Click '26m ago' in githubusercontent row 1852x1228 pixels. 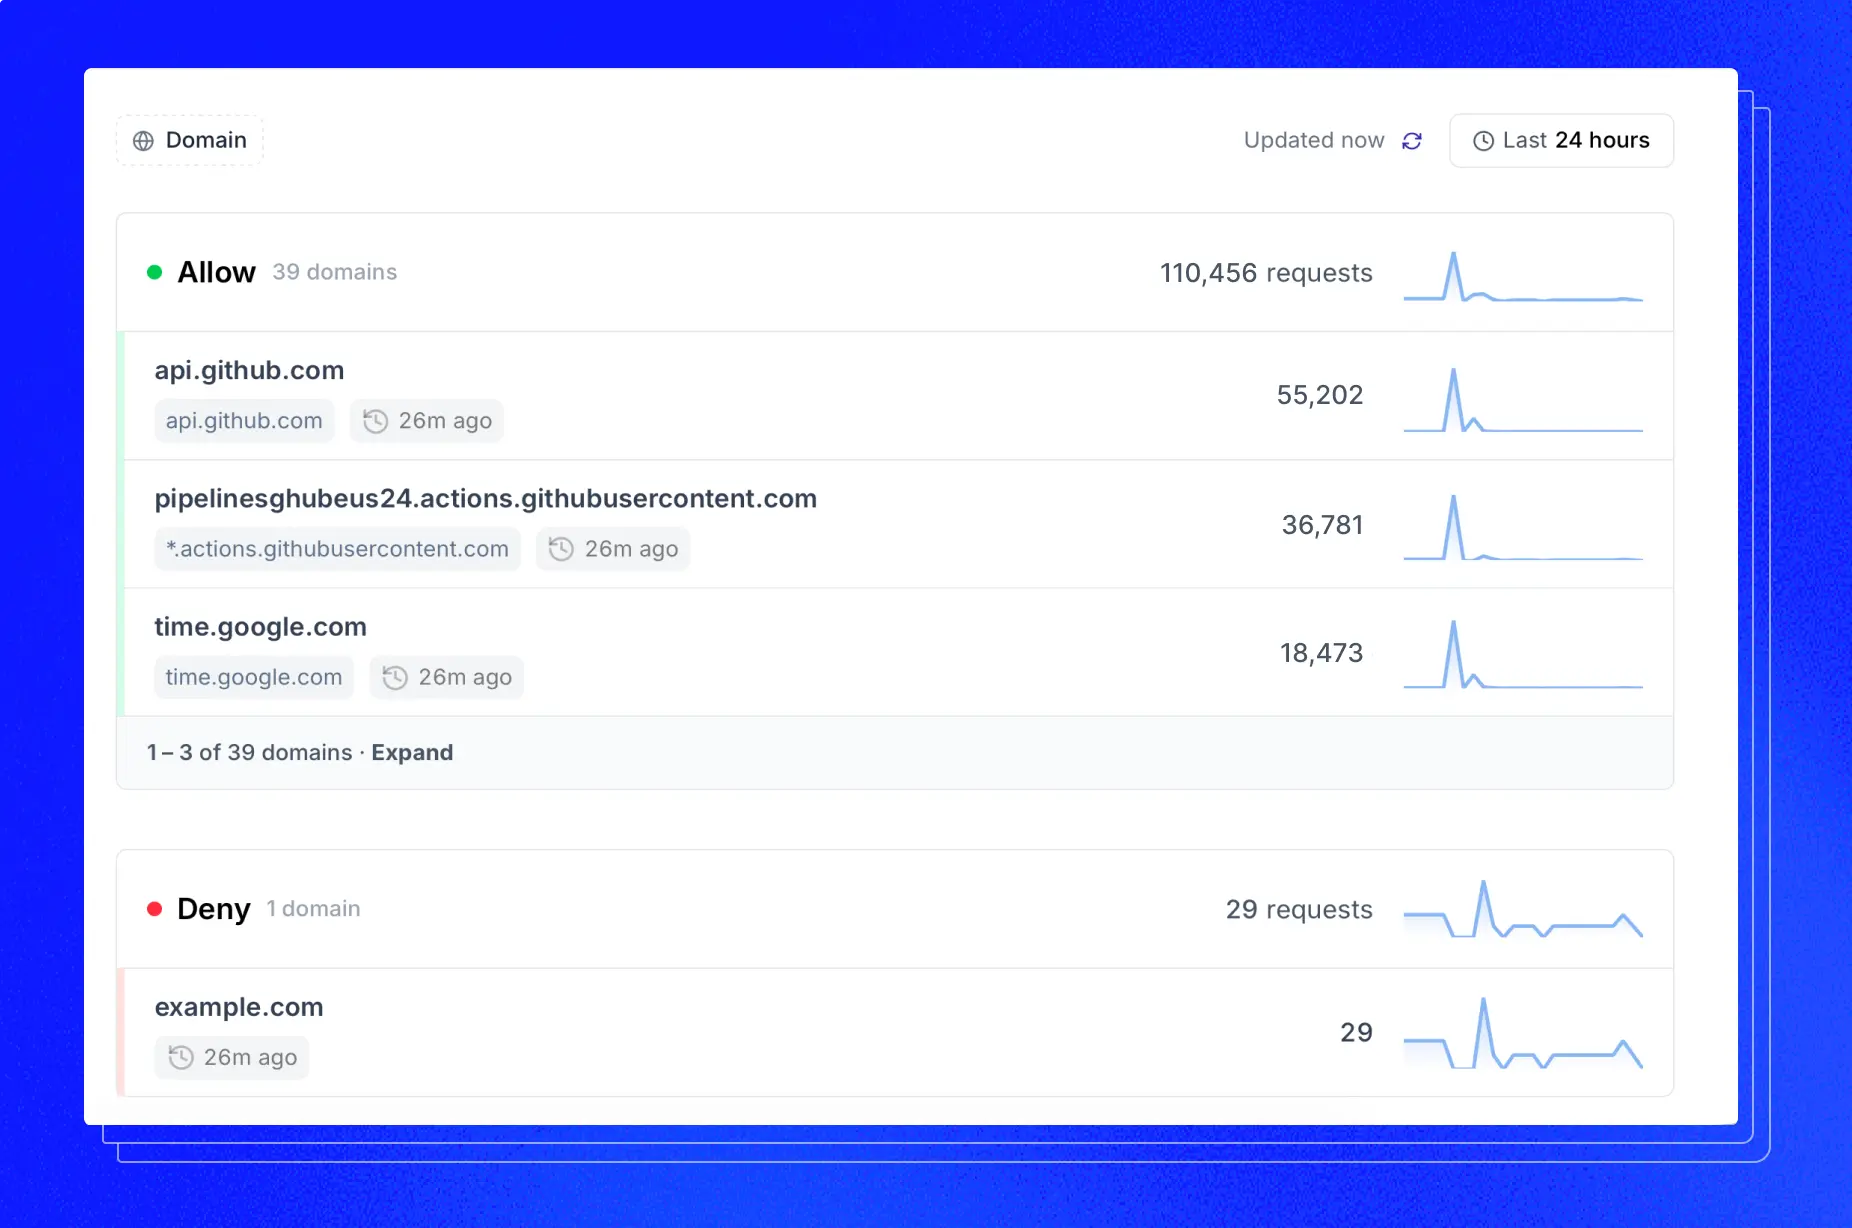point(631,549)
